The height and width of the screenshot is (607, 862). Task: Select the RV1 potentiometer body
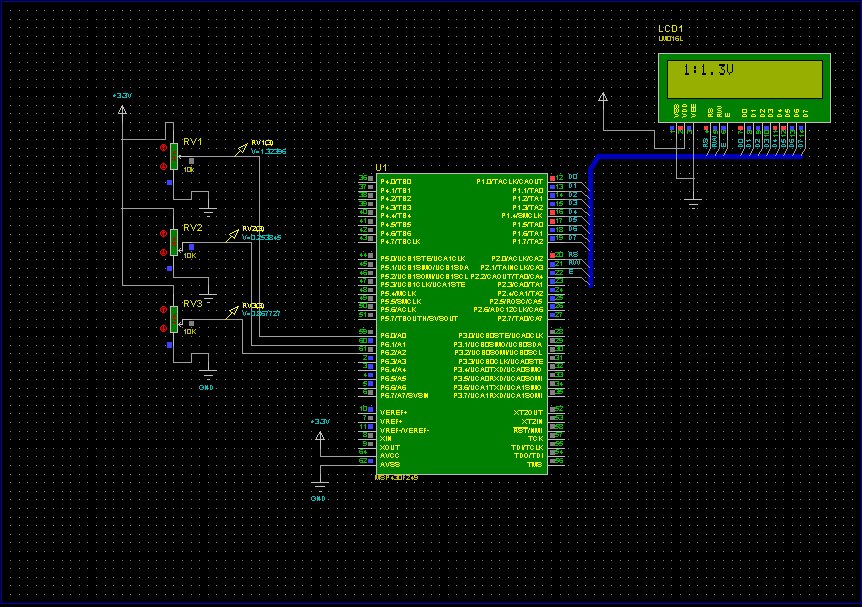click(x=174, y=157)
